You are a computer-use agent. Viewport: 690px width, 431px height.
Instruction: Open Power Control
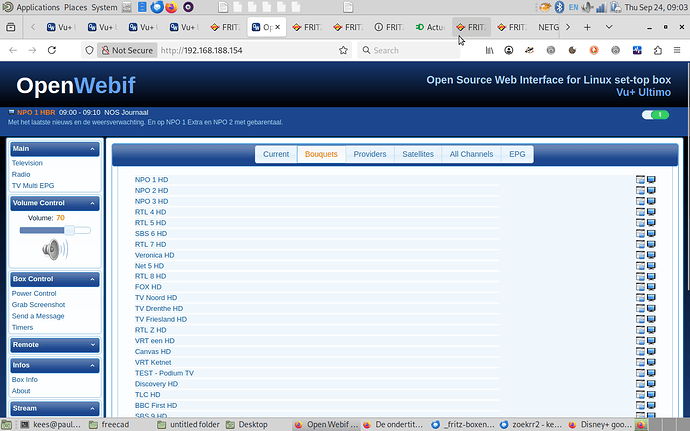(x=34, y=293)
